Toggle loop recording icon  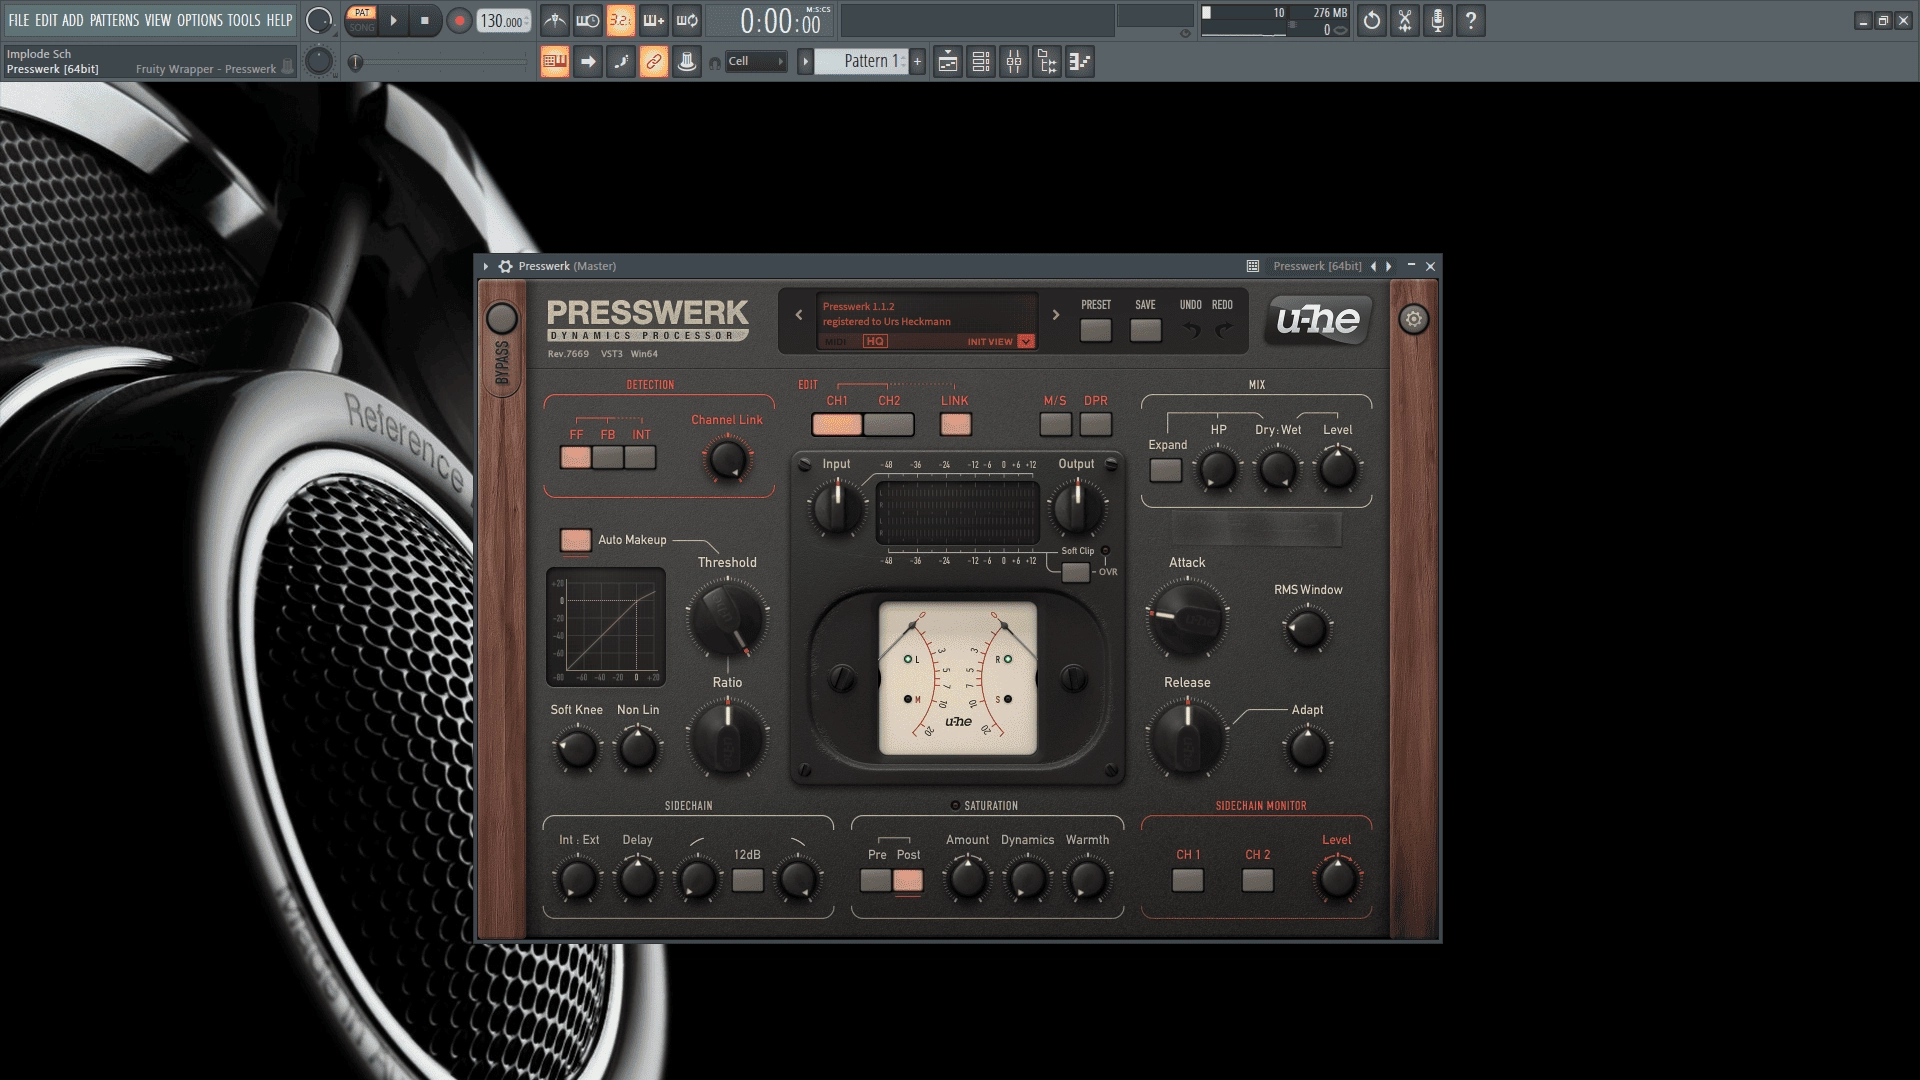[687, 20]
